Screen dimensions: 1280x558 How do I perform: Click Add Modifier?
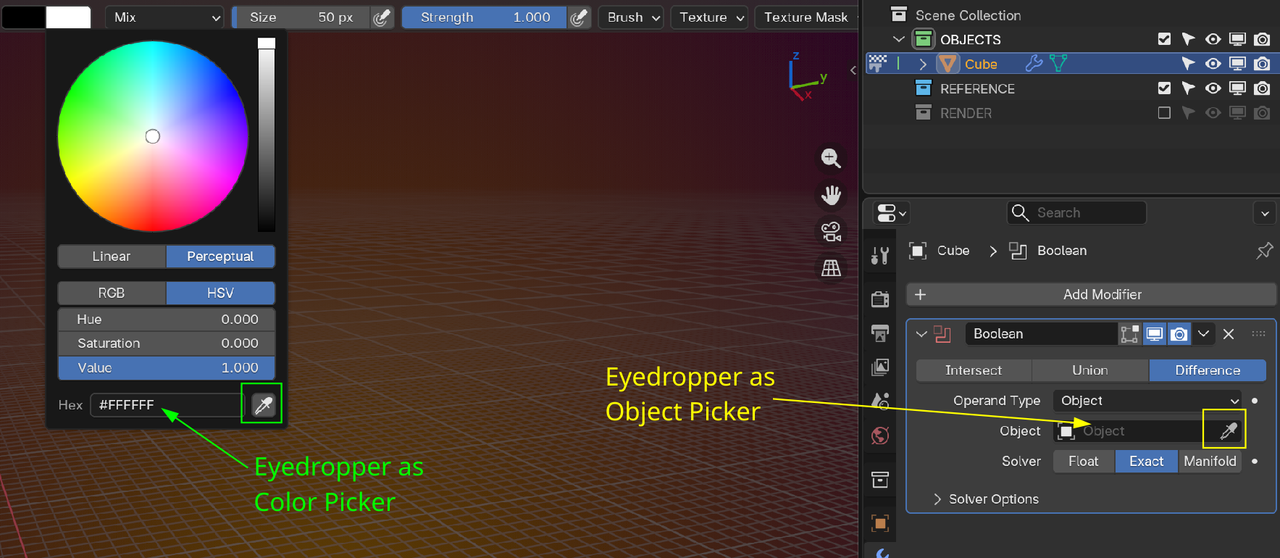click(x=1092, y=295)
